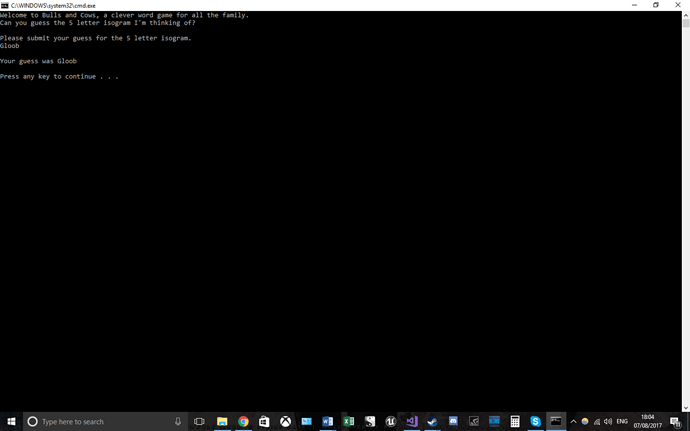
Task: Open Unreal Engine from the taskbar
Action: tap(390, 421)
